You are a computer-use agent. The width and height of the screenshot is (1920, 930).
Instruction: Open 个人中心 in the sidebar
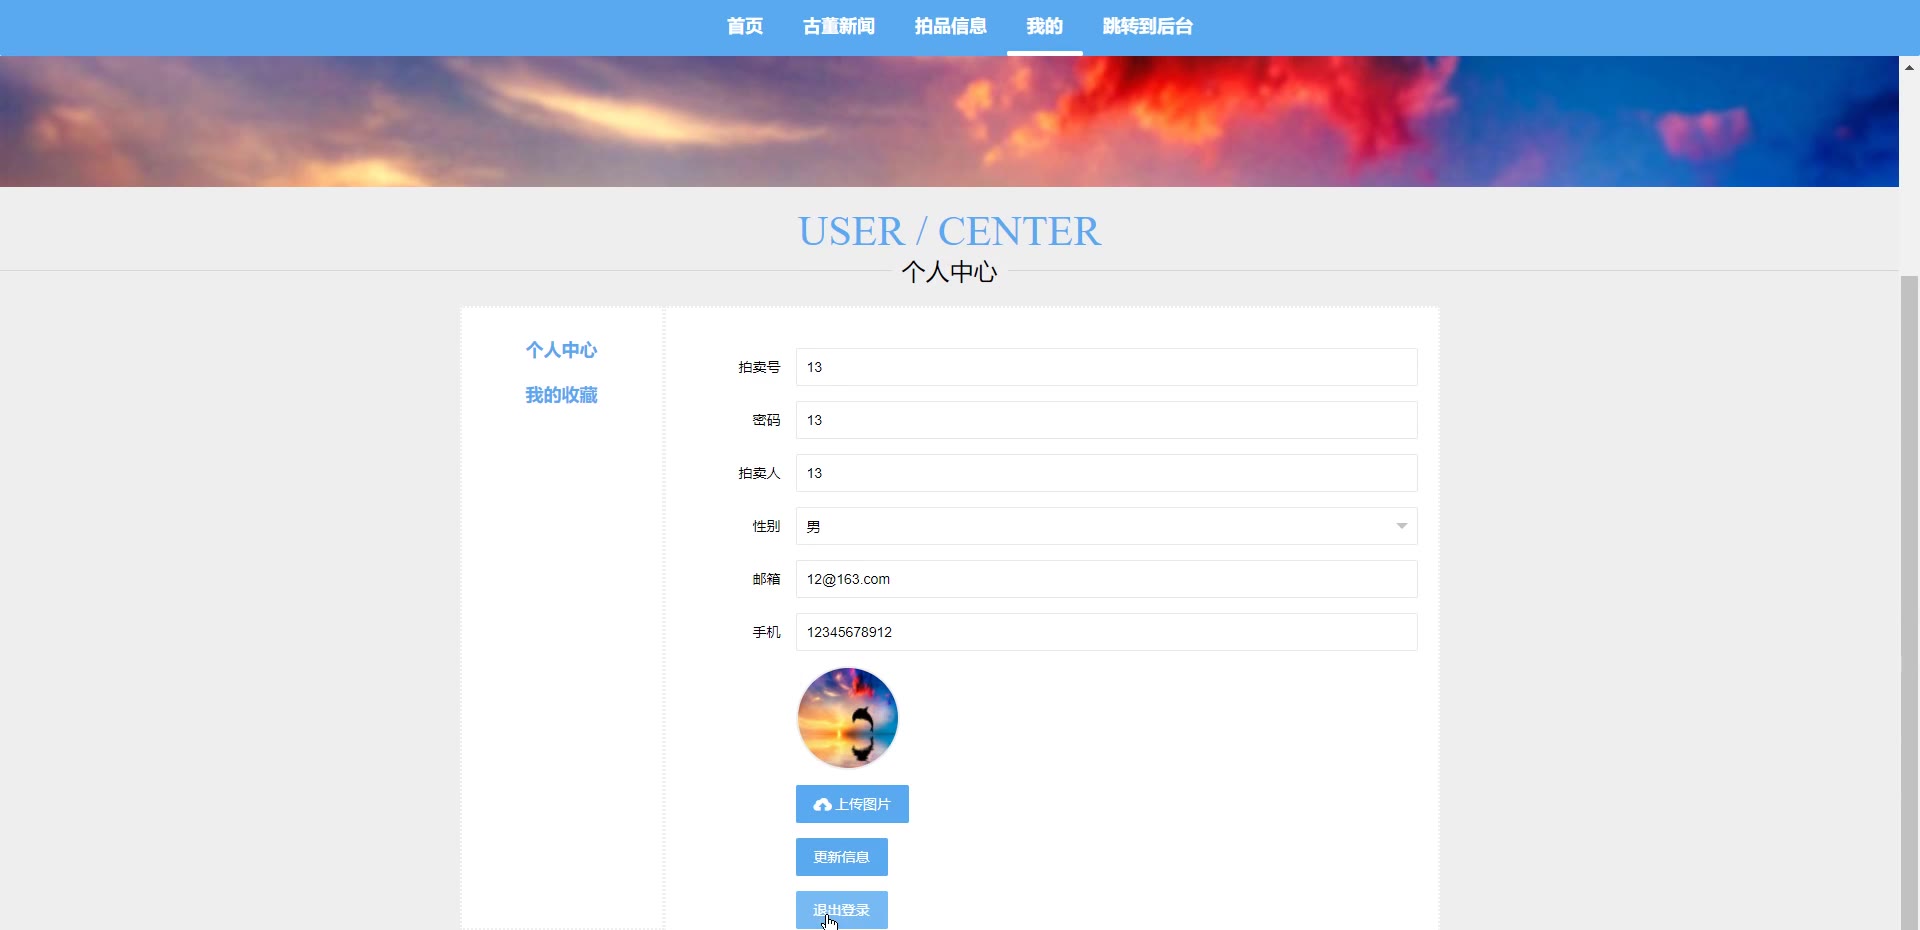(561, 350)
